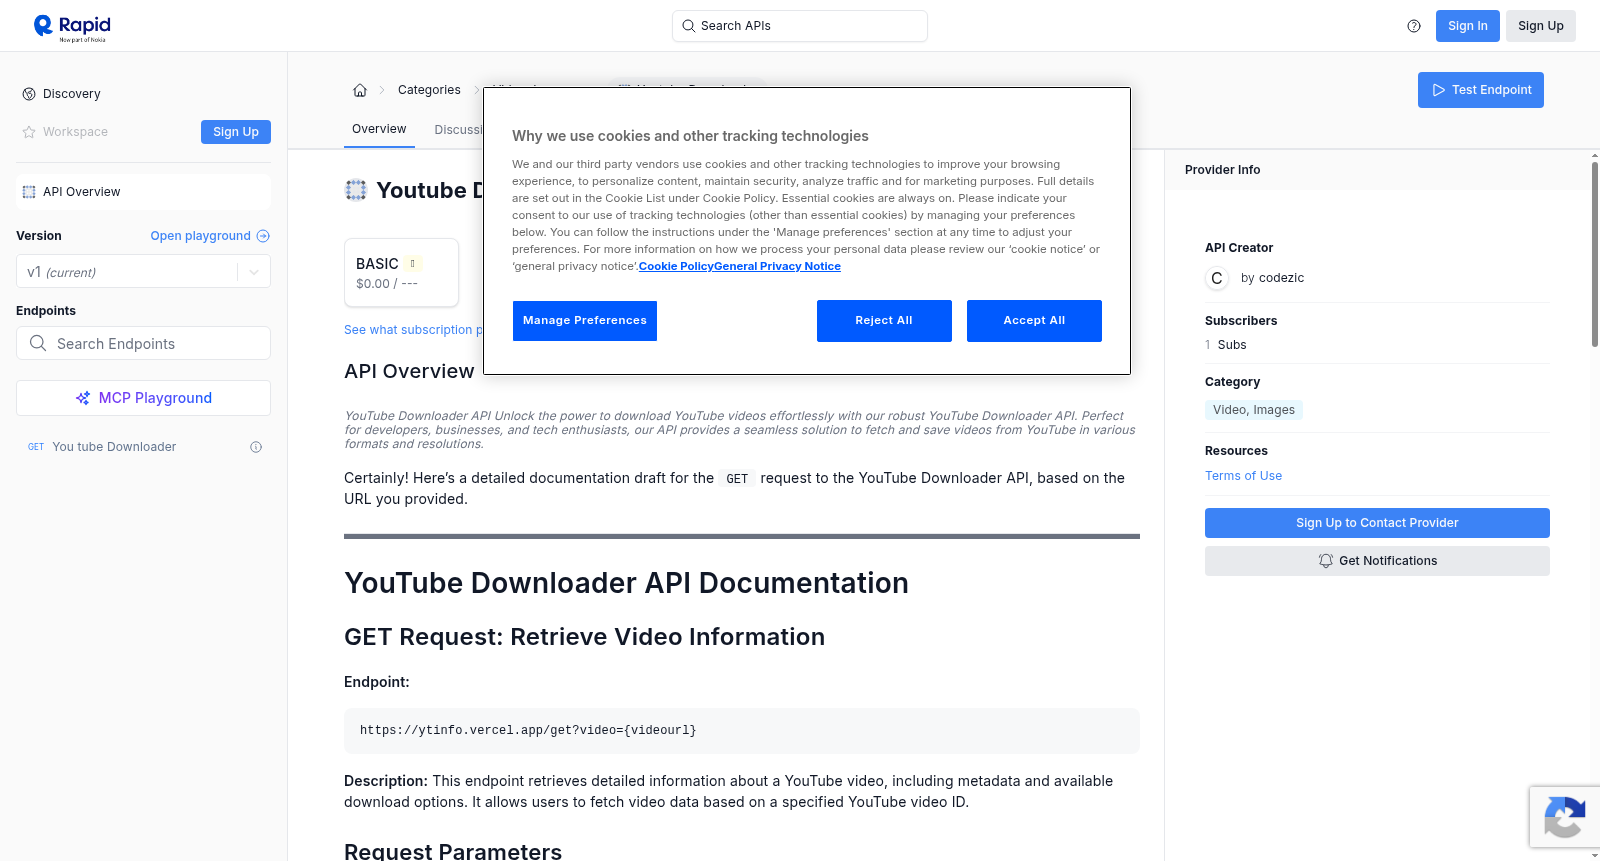Screen dimensions: 1600x861
Task: Click the Provider Info panel scrollbar
Action: (1594, 254)
